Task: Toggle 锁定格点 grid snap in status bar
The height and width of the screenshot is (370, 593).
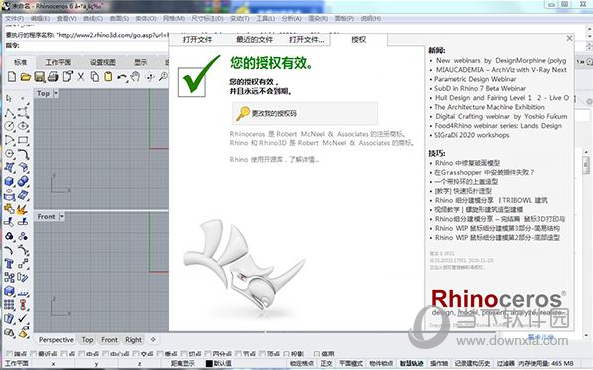Action: pos(301,364)
